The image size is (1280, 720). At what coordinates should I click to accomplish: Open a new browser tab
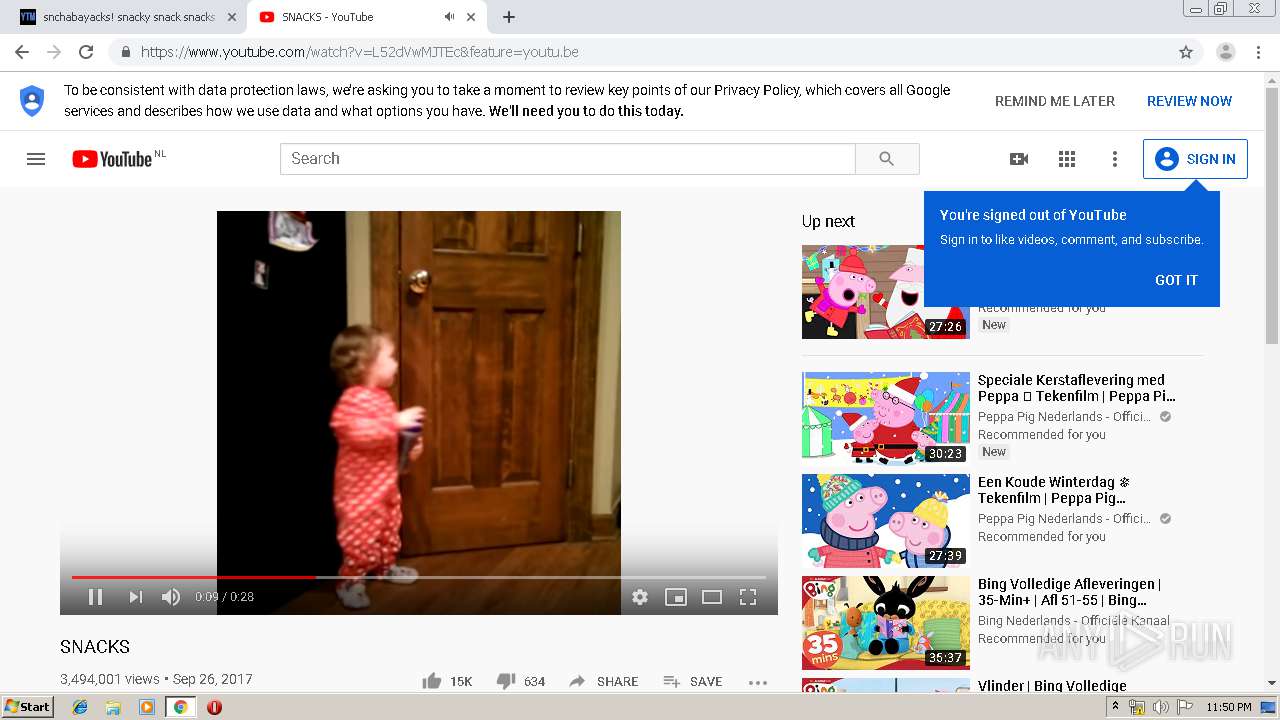point(509,17)
